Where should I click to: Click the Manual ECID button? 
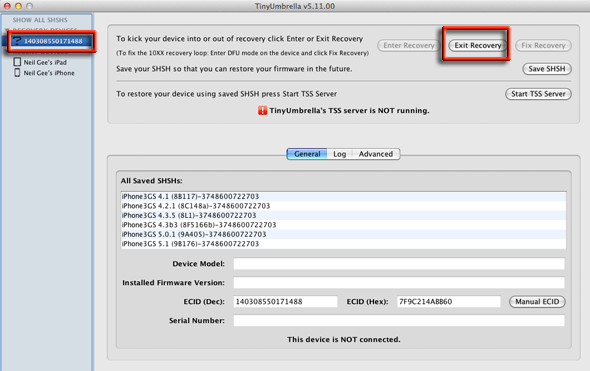pos(537,302)
